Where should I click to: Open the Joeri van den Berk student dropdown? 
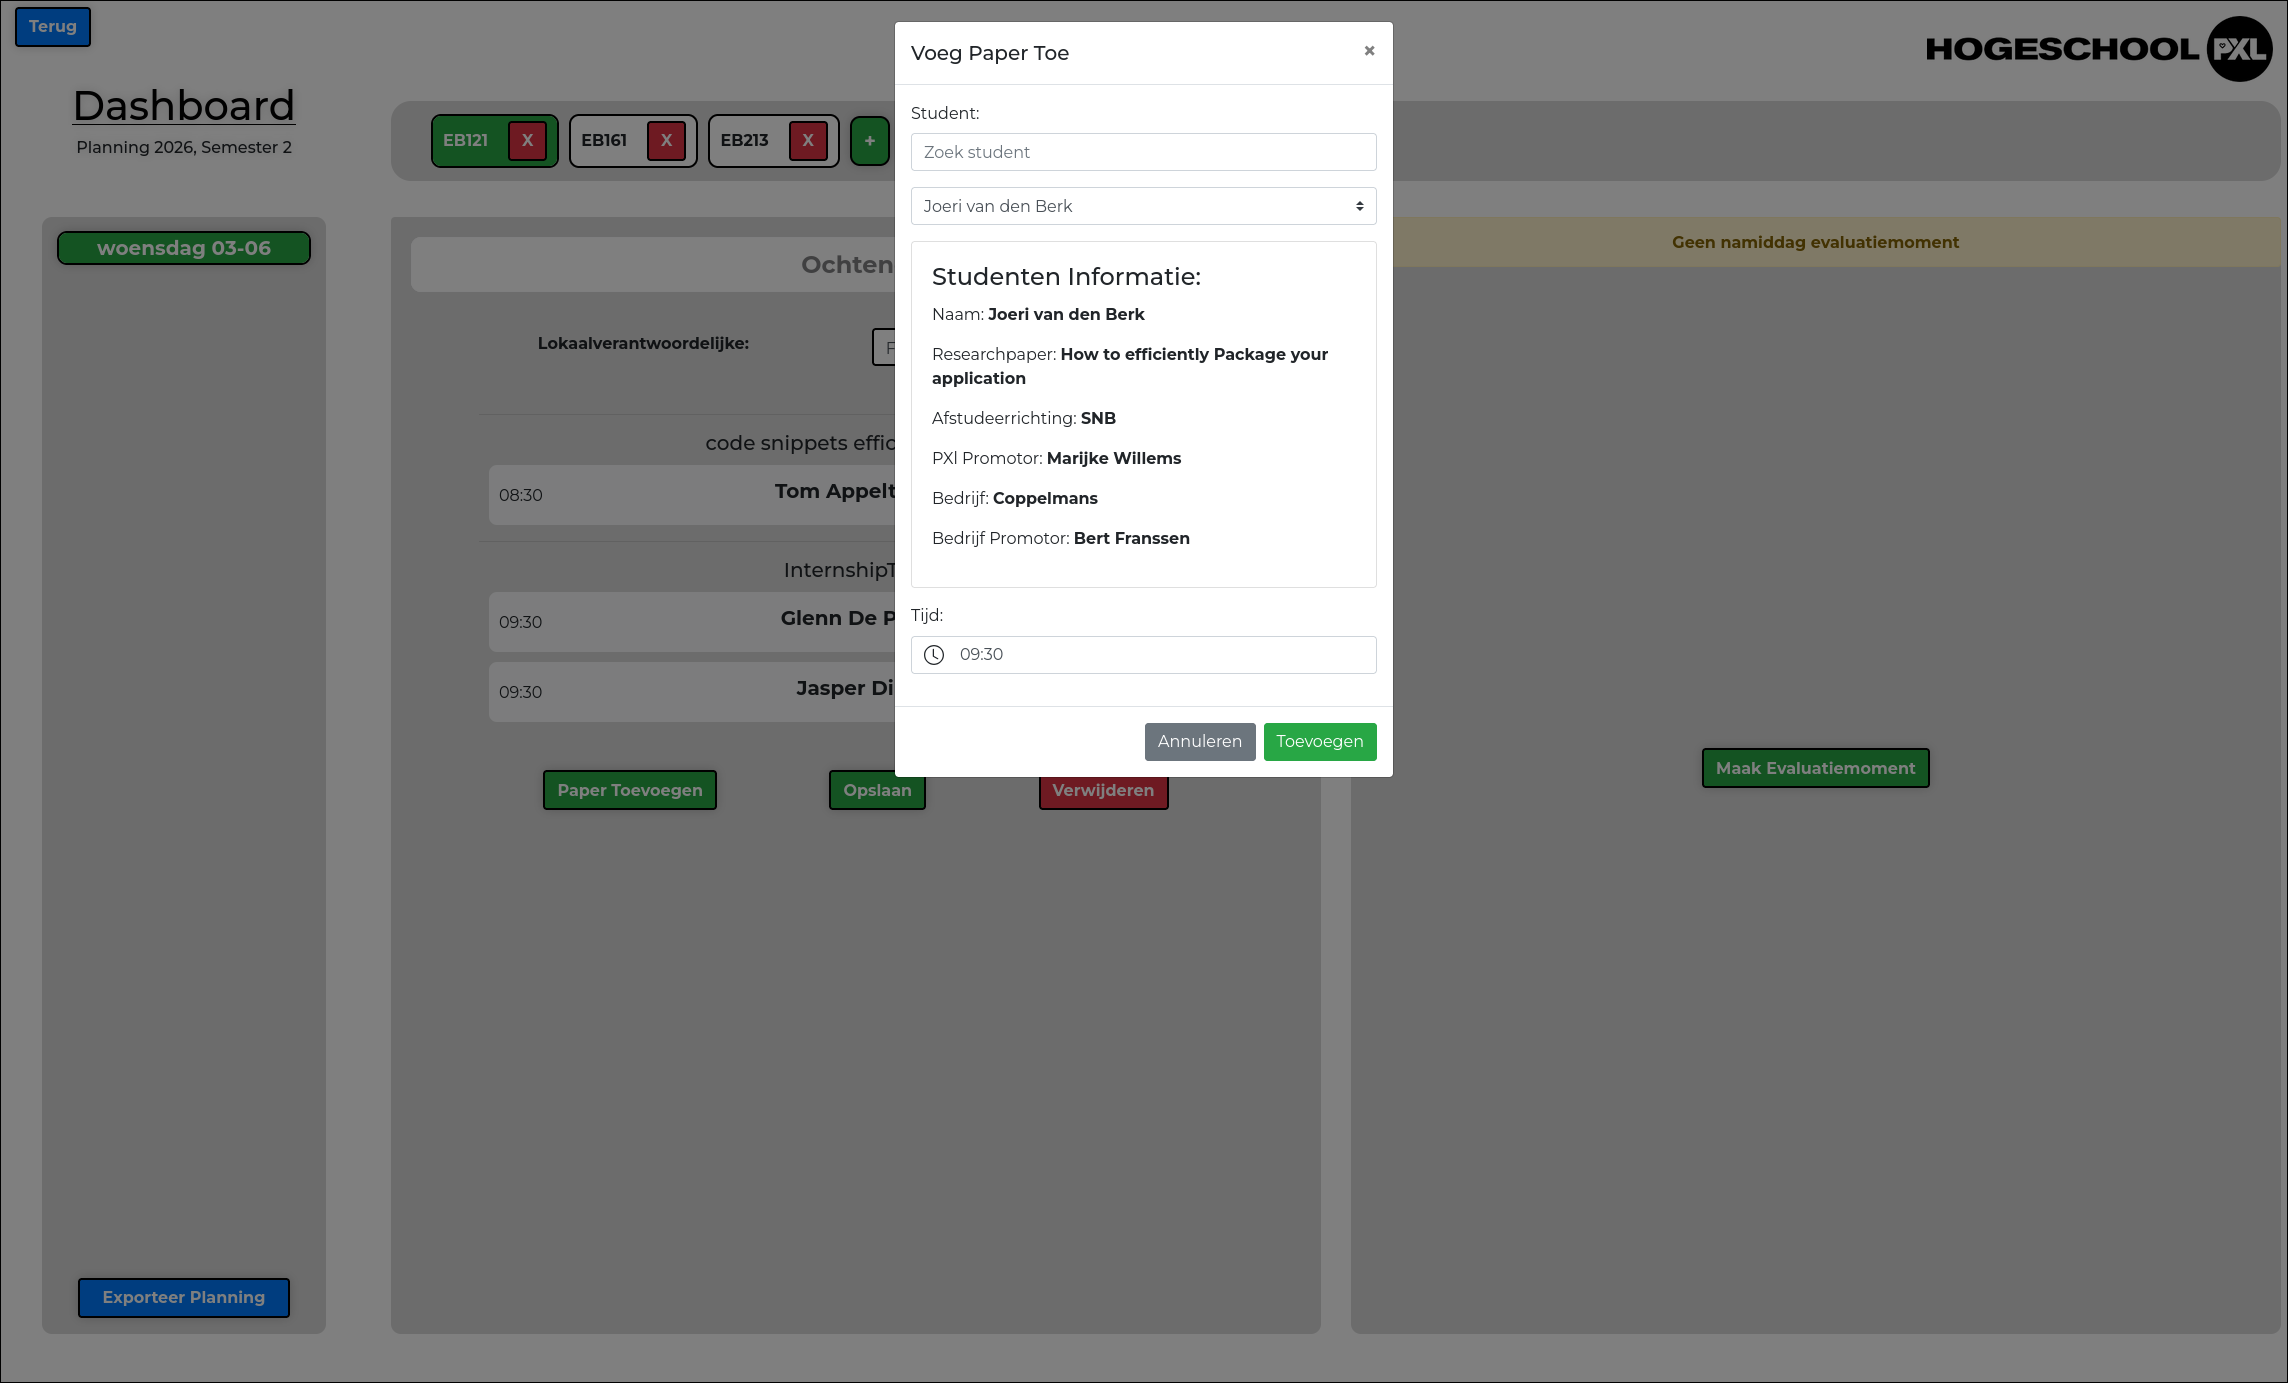pos(1143,206)
